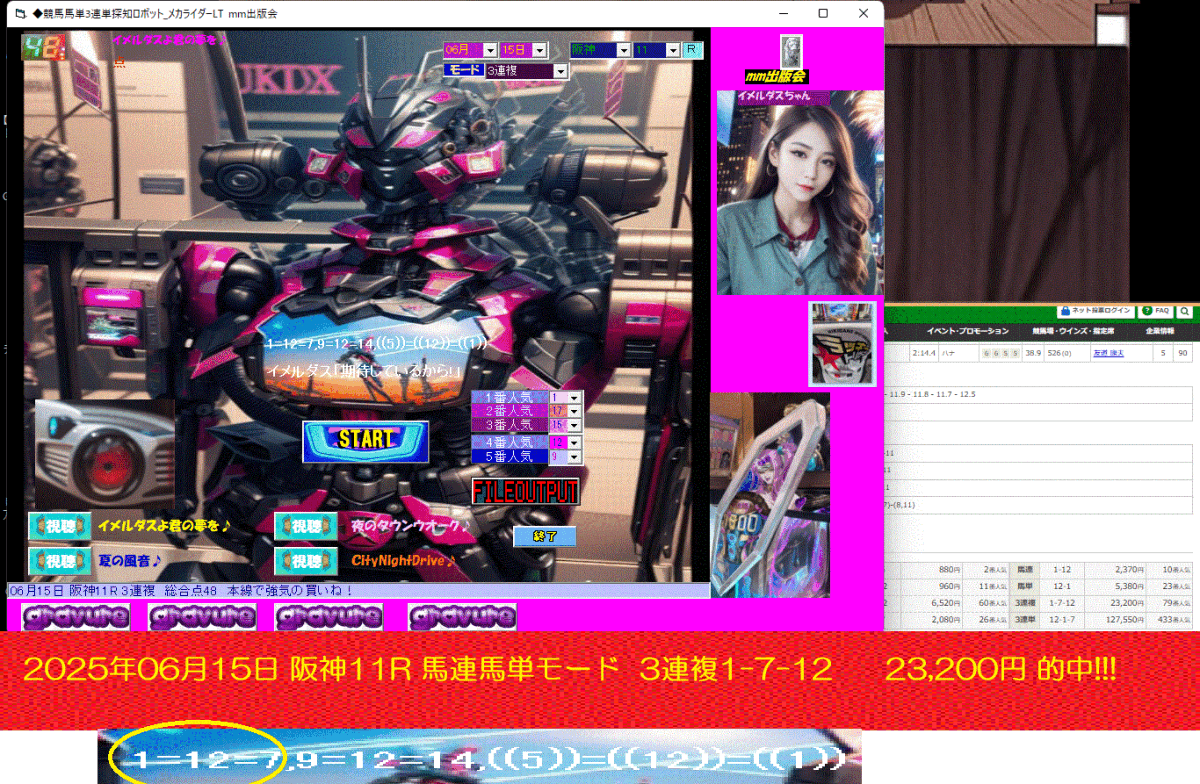Click the purple hexagon gadget image
Screen dimensions: 1200x784
[770, 494]
